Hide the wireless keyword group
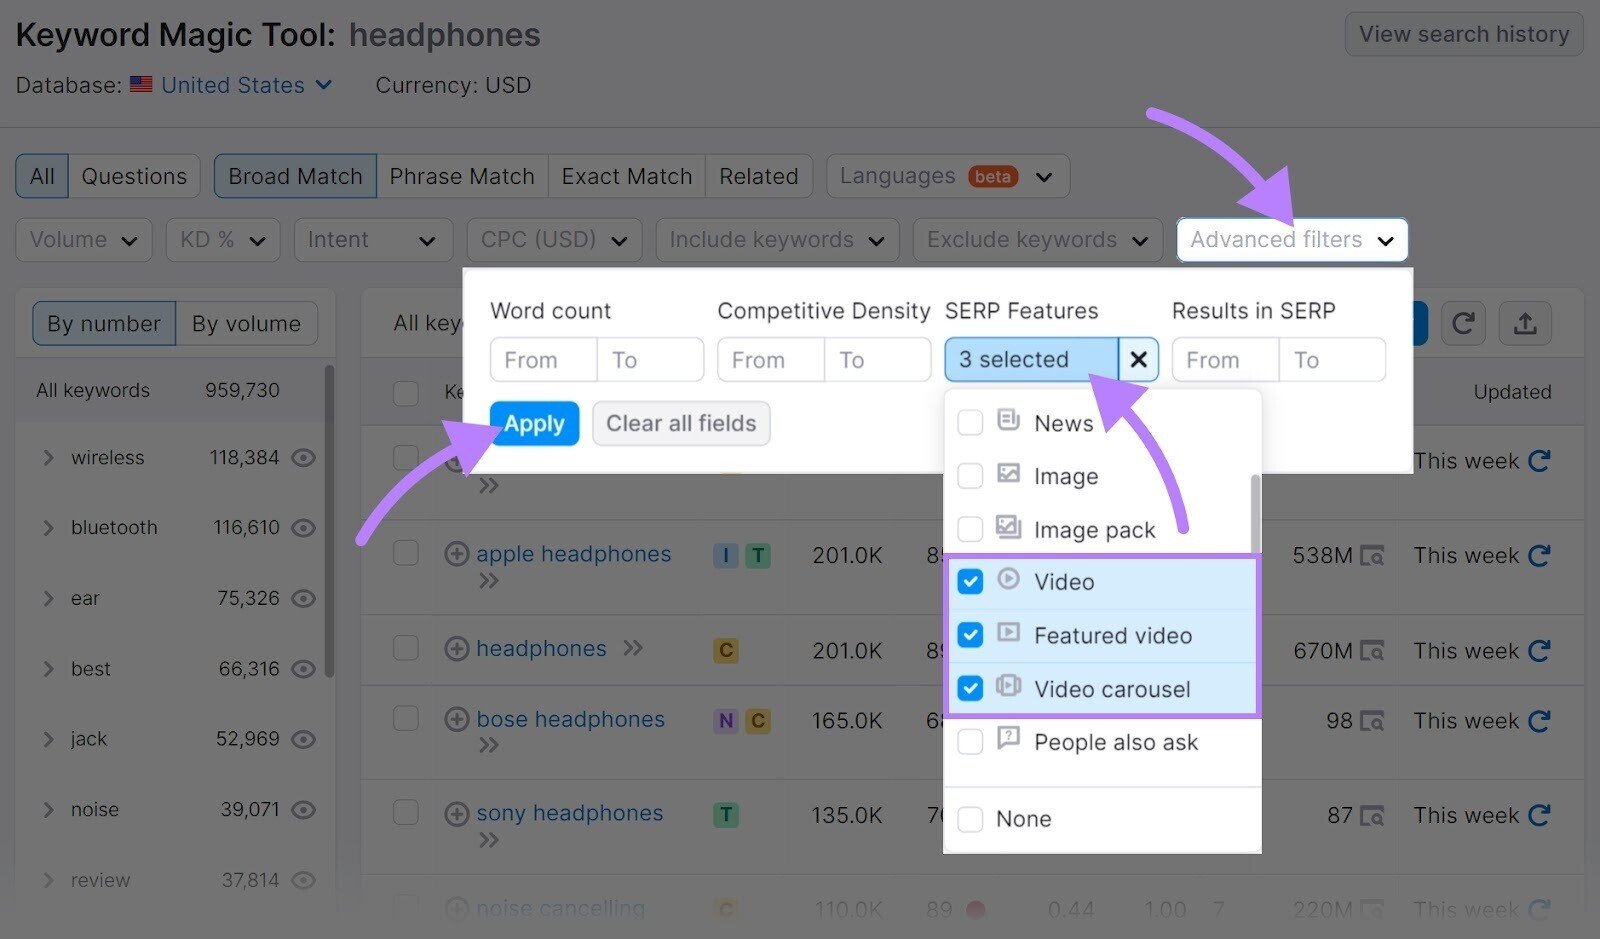 303,458
